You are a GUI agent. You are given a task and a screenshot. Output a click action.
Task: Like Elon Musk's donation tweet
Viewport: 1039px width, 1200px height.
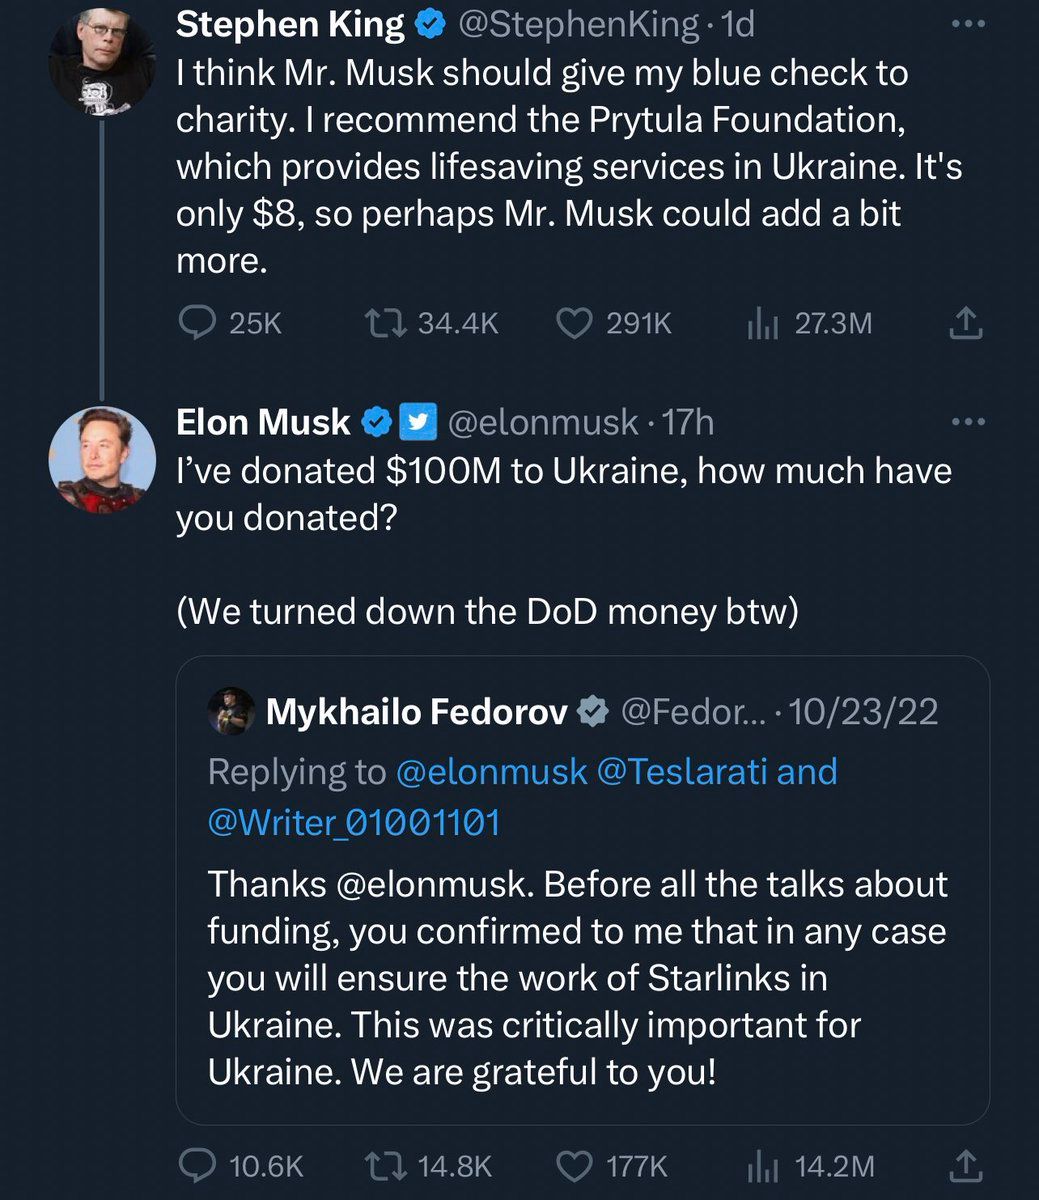[573, 1166]
